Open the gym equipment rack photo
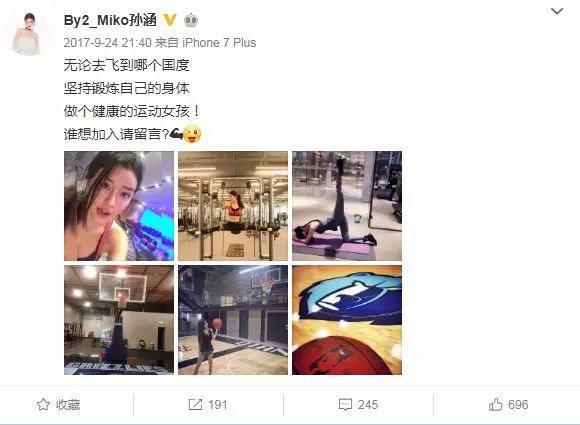 click(233, 206)
